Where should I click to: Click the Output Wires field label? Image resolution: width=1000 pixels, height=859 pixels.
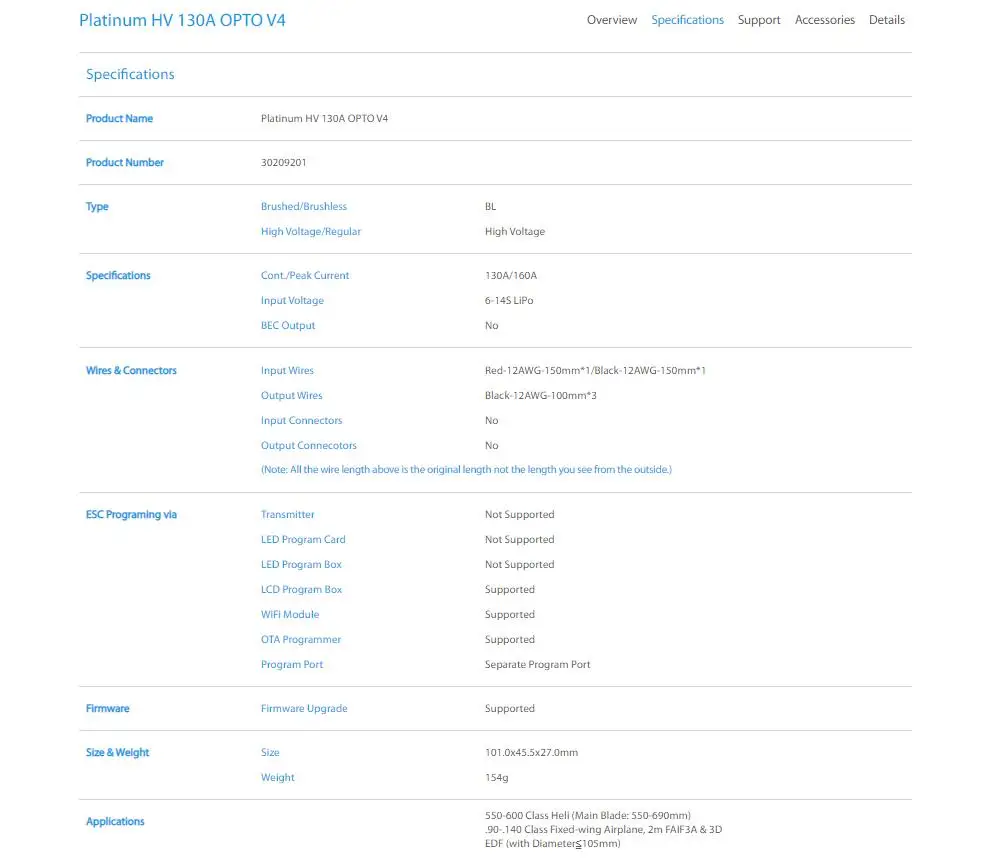[291, 395]
